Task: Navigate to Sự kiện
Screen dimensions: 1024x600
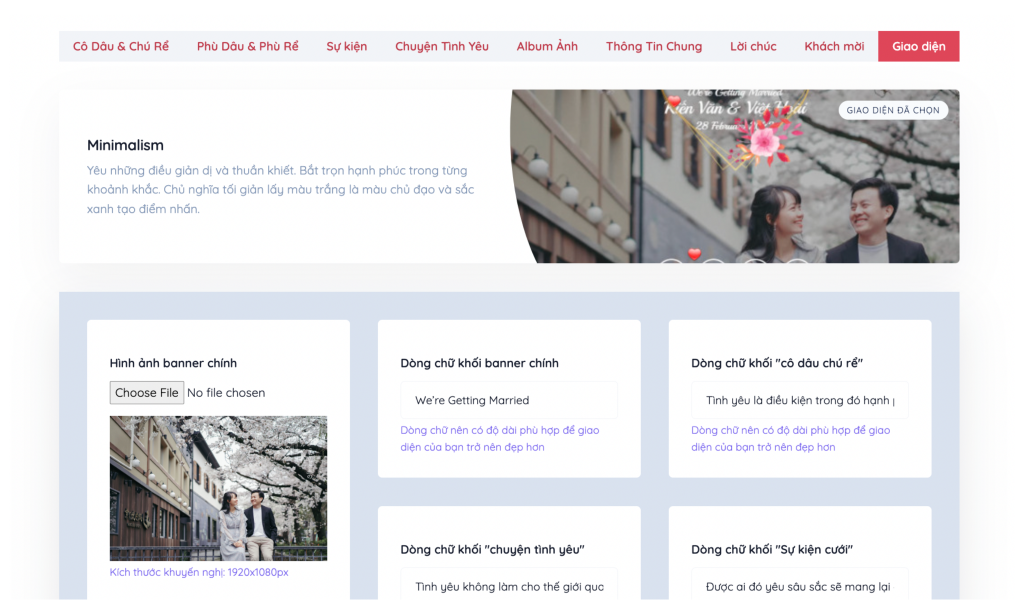Action: tap(347, 46)
